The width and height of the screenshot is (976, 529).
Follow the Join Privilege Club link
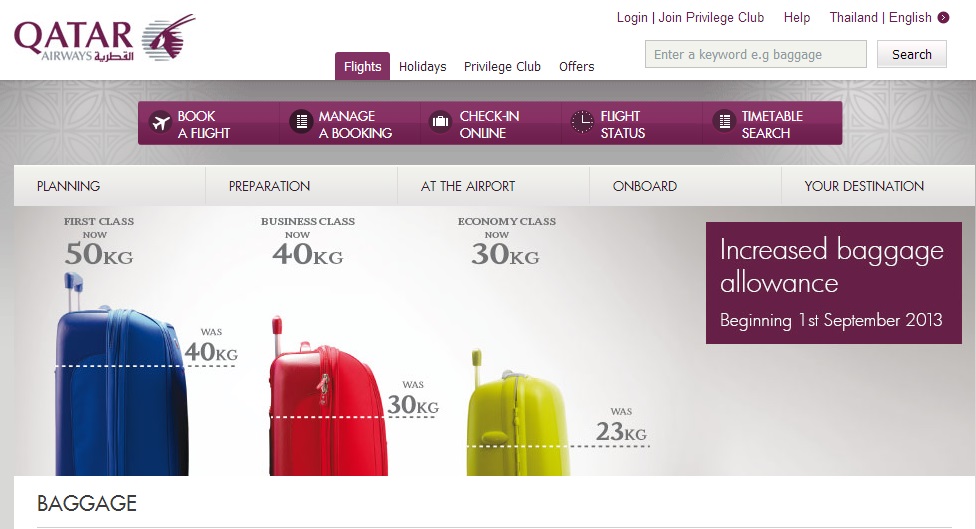[711, 17]
